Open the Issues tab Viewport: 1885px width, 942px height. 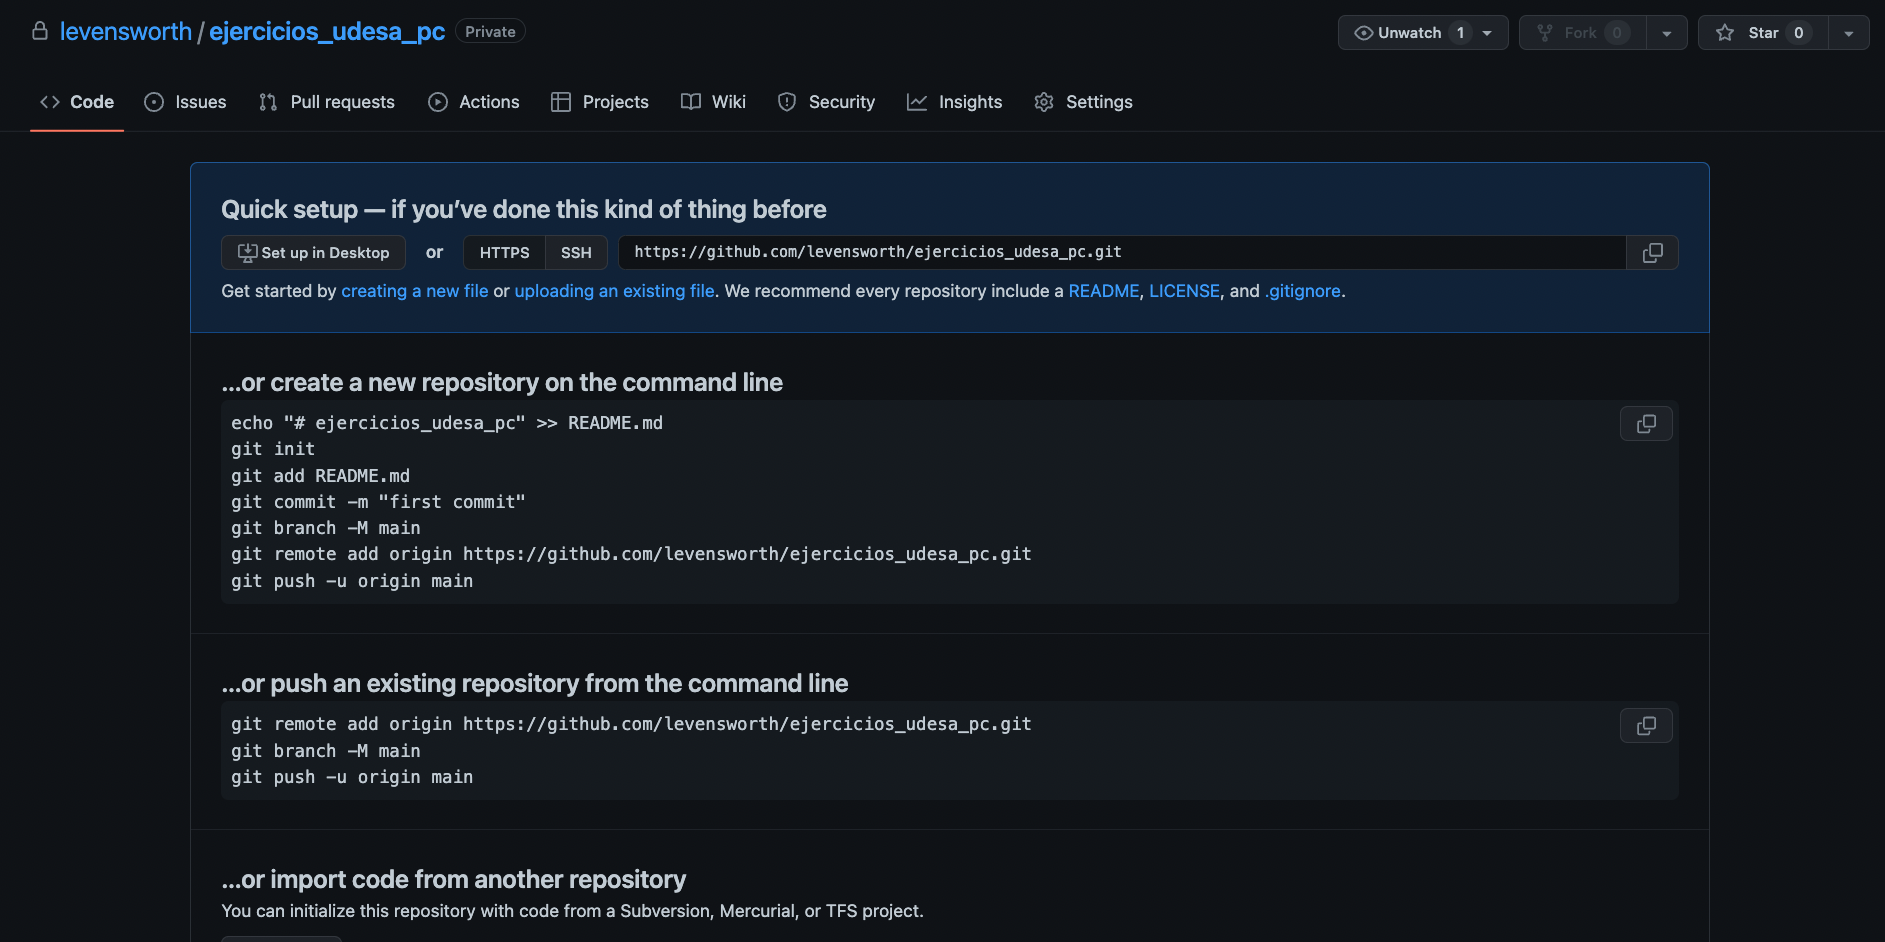(x=185, y=102)
